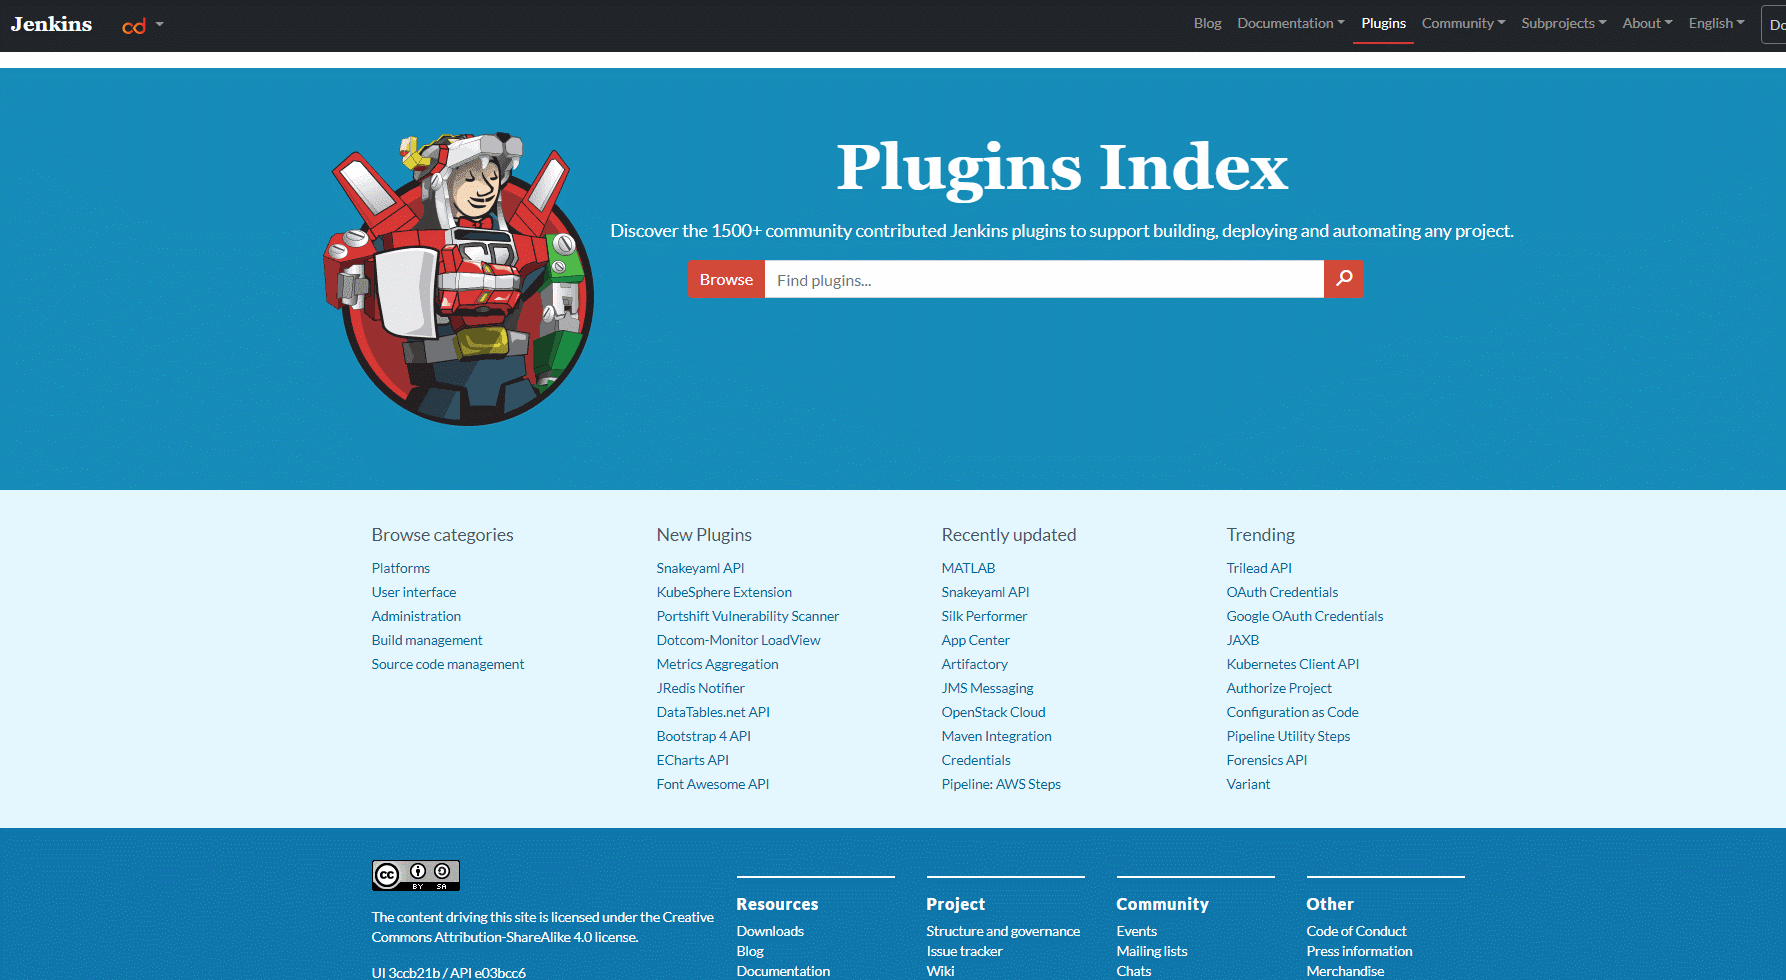
Task: Open Snakeyaml API under New Plugins
Action: [x=700, y=568]
